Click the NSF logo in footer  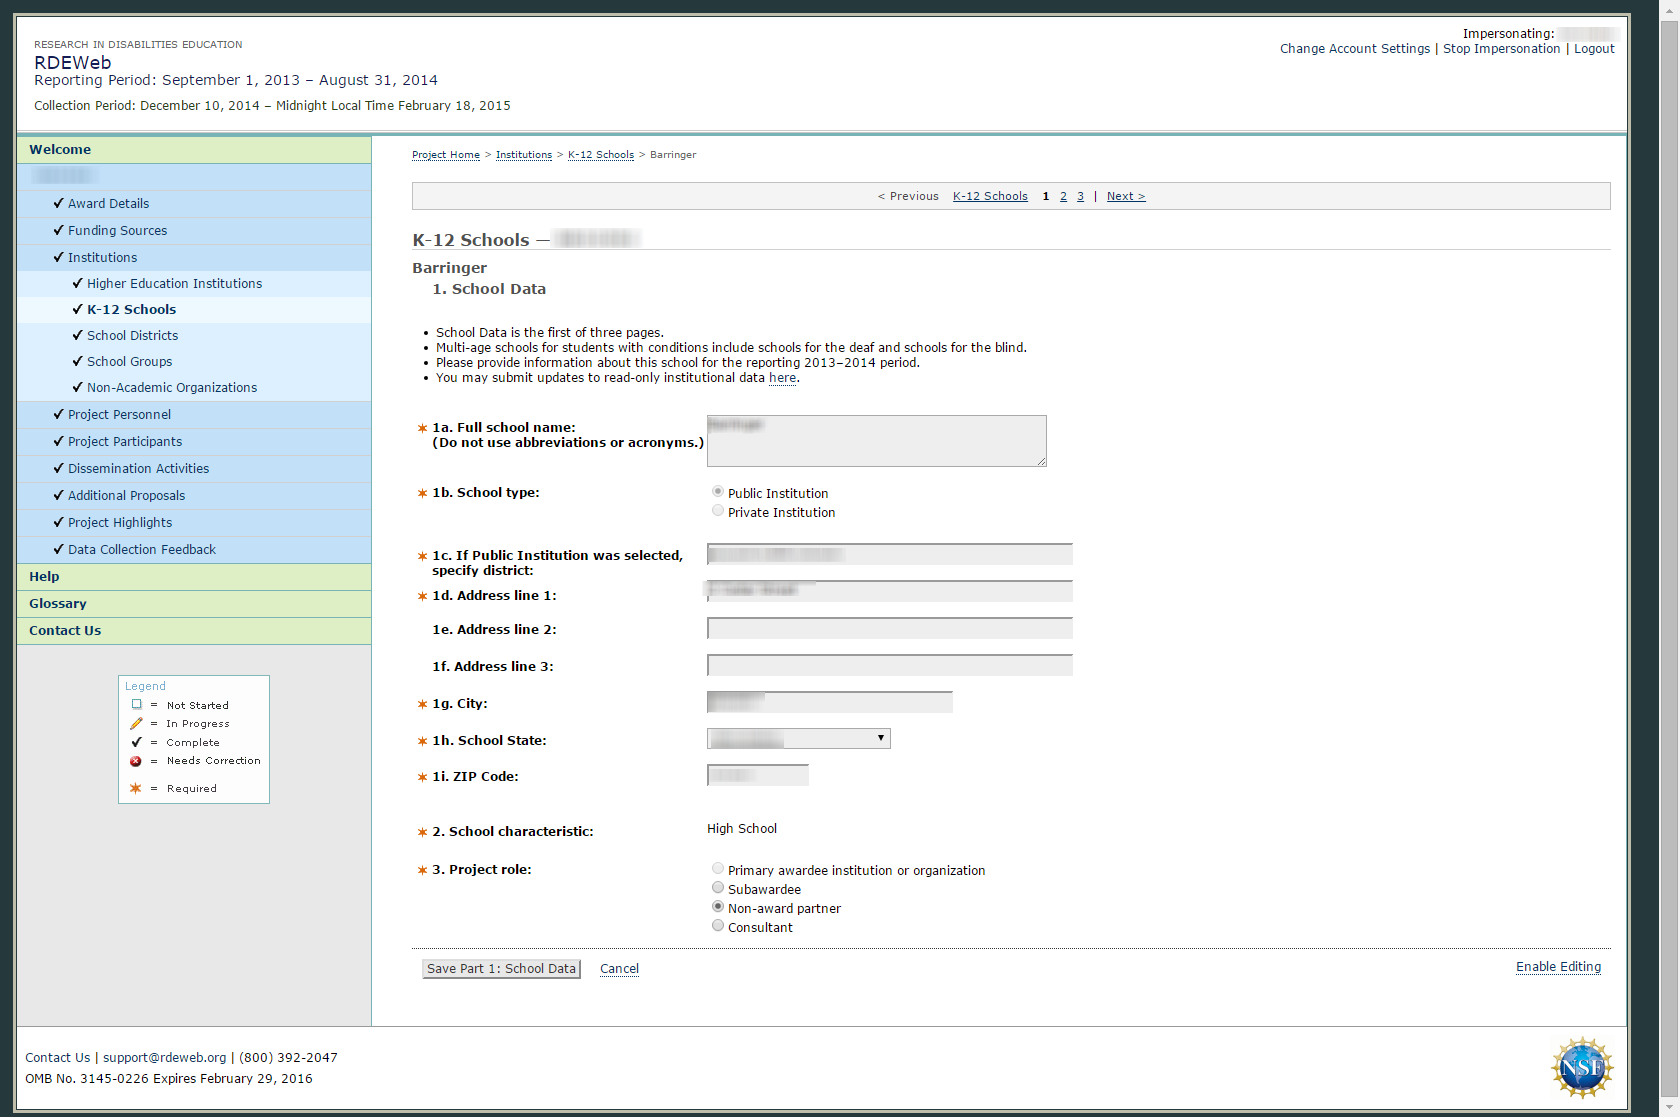(1581, 1067)
